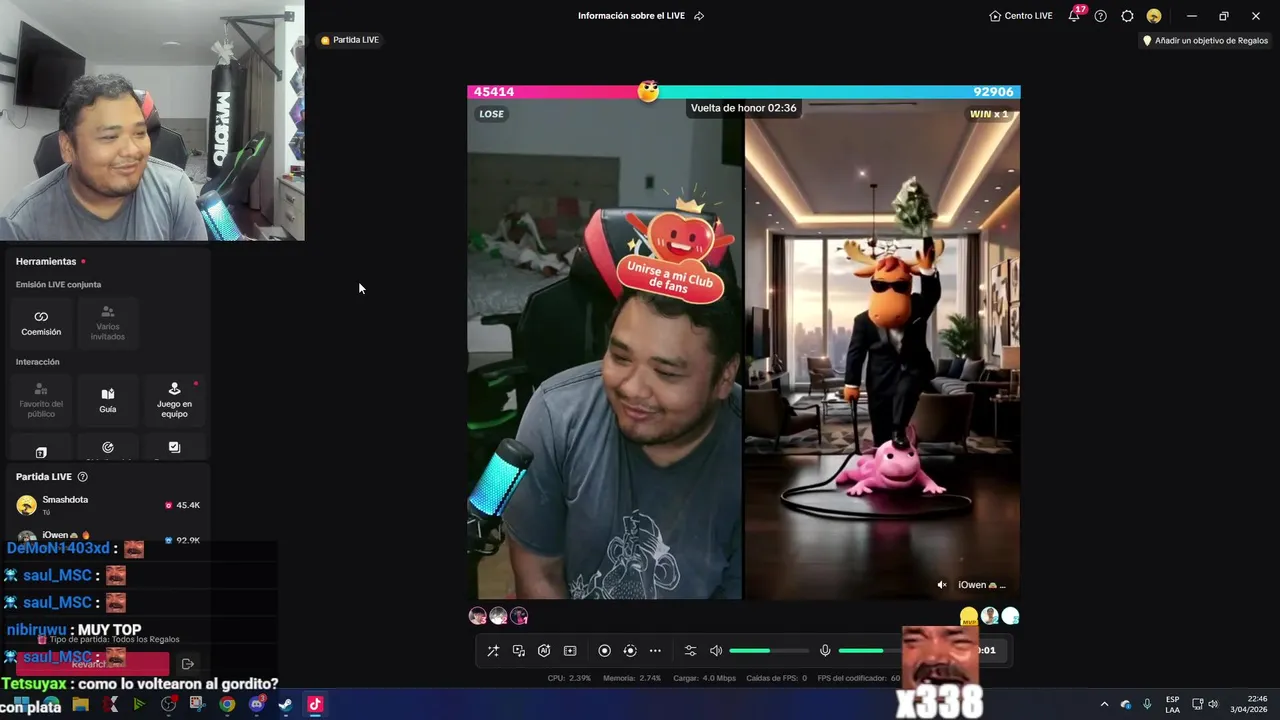
Task: Click the exit arrow icon beside Revancha
Action: point(187,664)
